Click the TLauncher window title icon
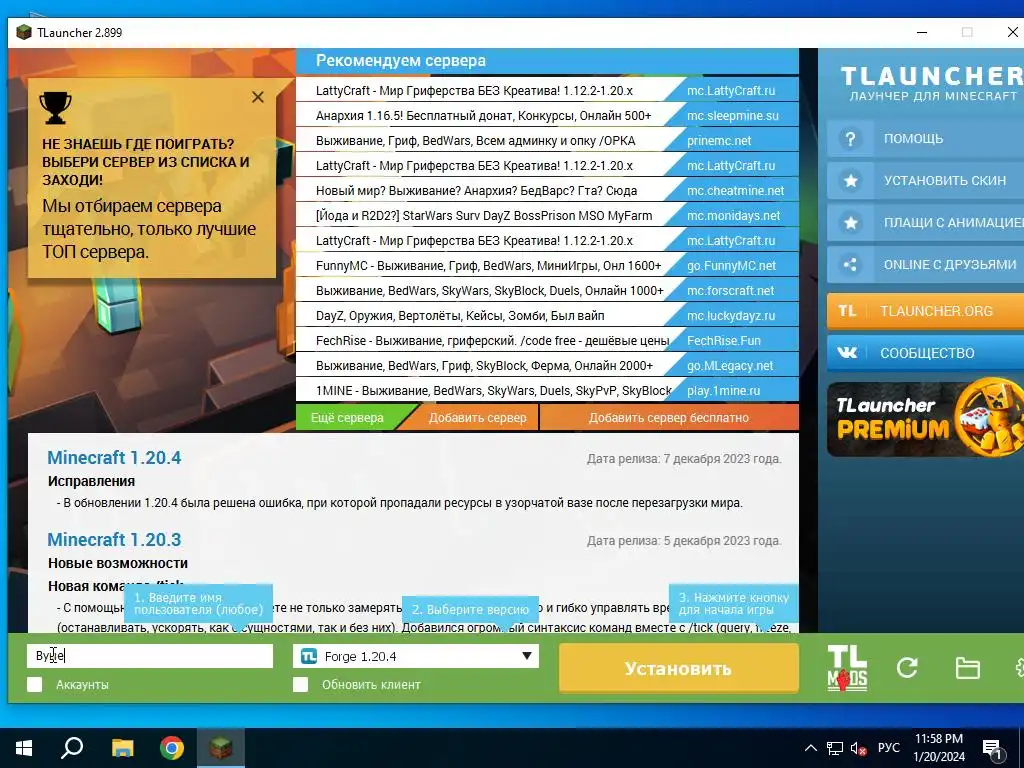This screenshot has height=768, width=1024. click(x=24, y=32)
